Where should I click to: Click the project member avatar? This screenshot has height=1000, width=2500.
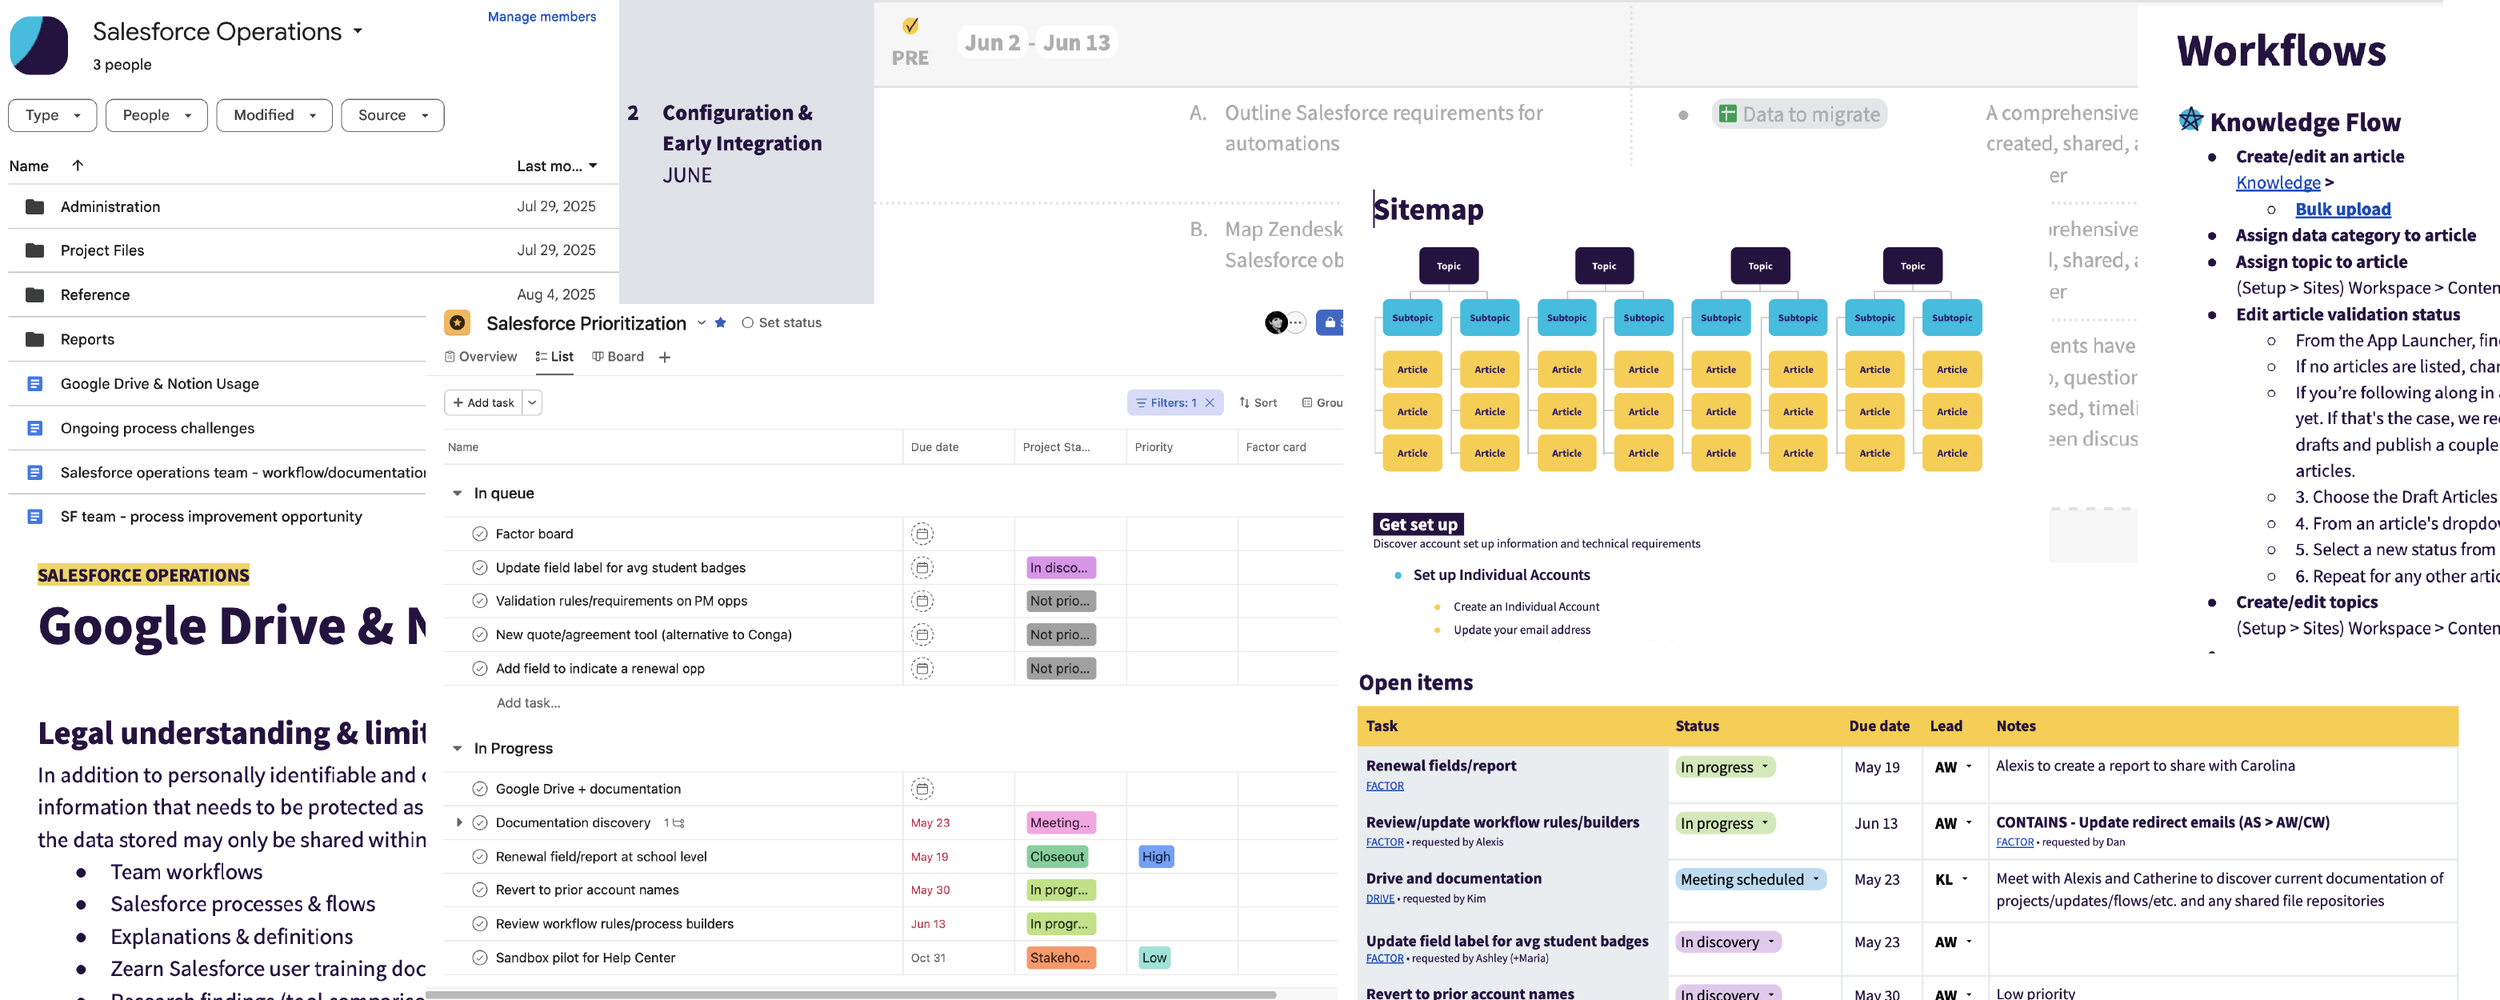coord(1275,323)
